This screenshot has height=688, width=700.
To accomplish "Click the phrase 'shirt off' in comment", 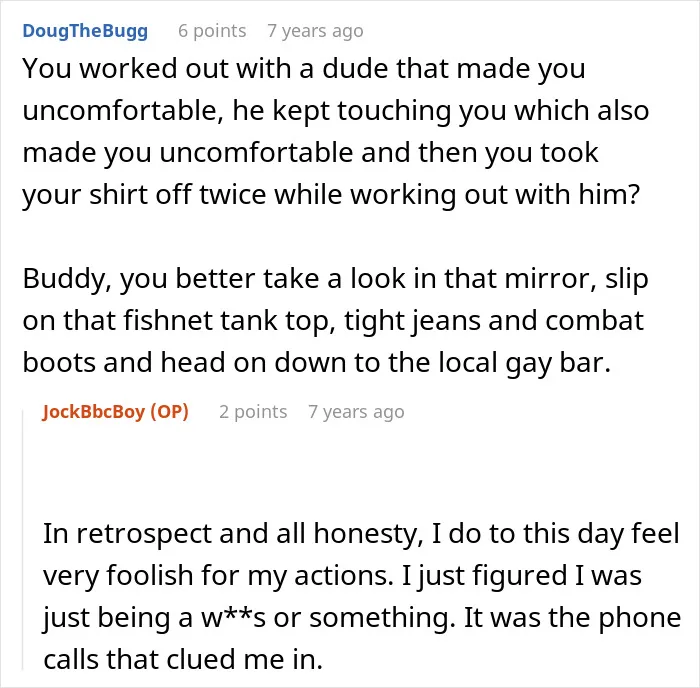I will (x=140, y=195).
